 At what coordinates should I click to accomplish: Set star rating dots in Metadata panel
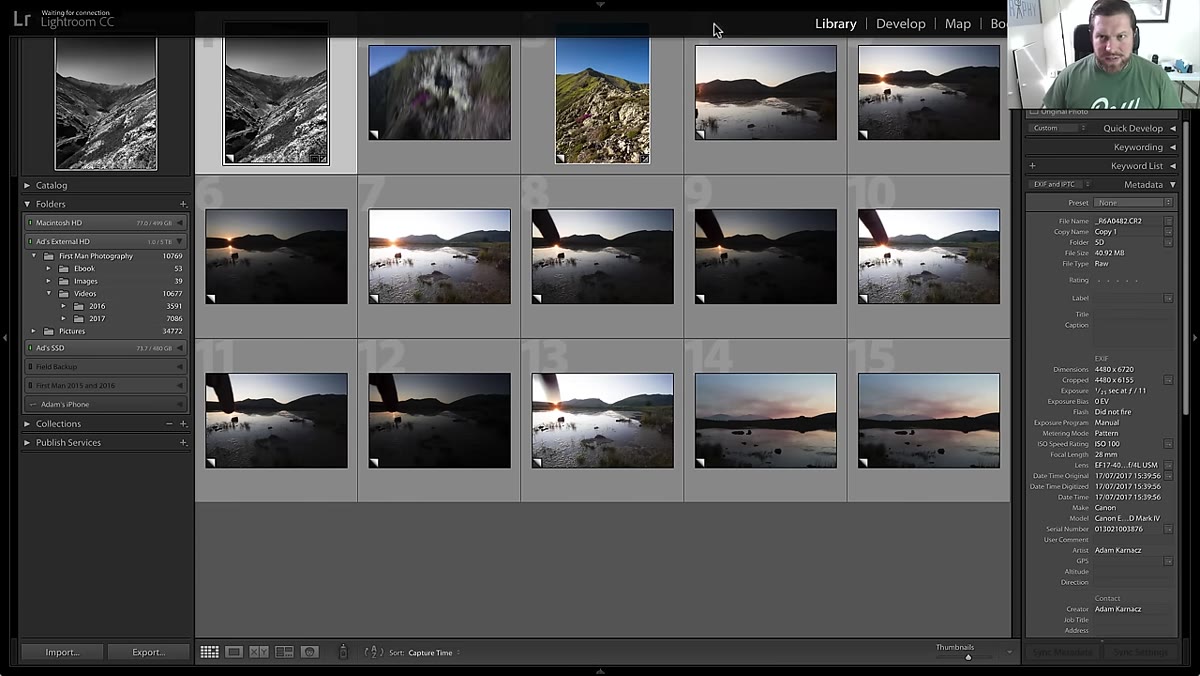(x=1116, y=280)
